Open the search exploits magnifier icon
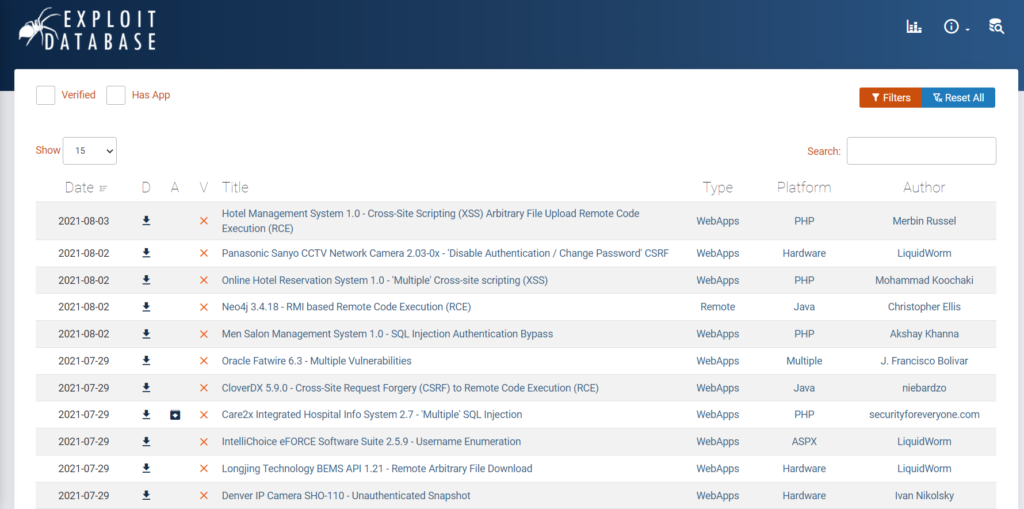This screenshot has width=1024, height=509. click(x=996, y=27)
